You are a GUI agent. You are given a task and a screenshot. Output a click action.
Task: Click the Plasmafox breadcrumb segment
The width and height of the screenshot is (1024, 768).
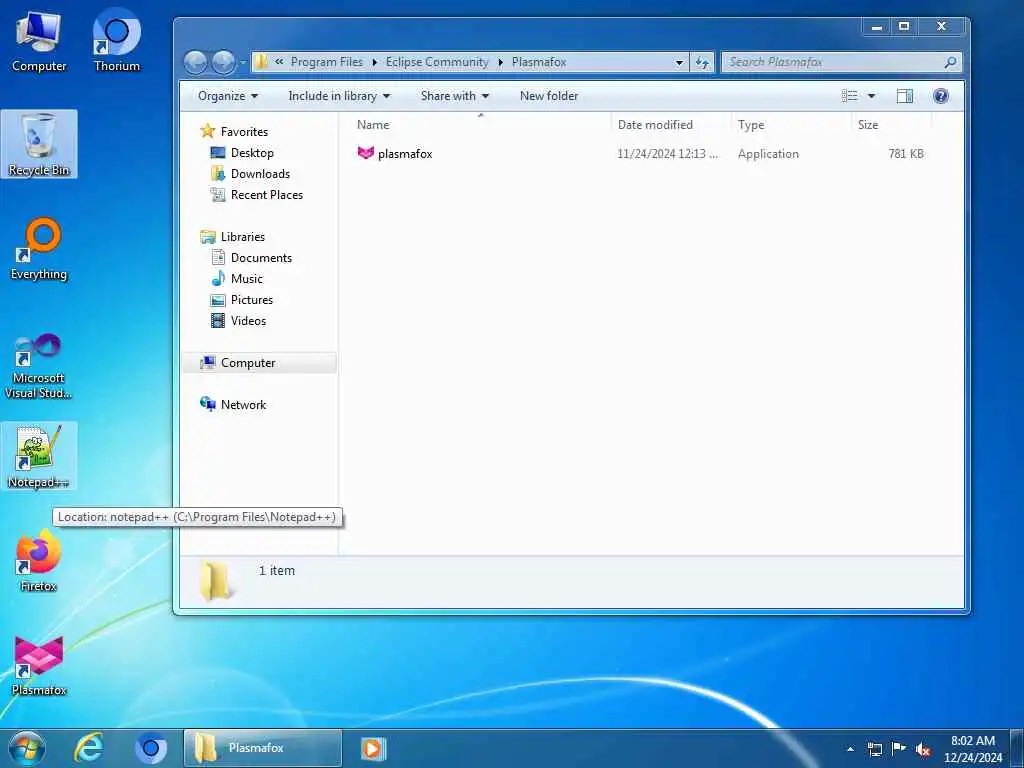click(539, 62)
